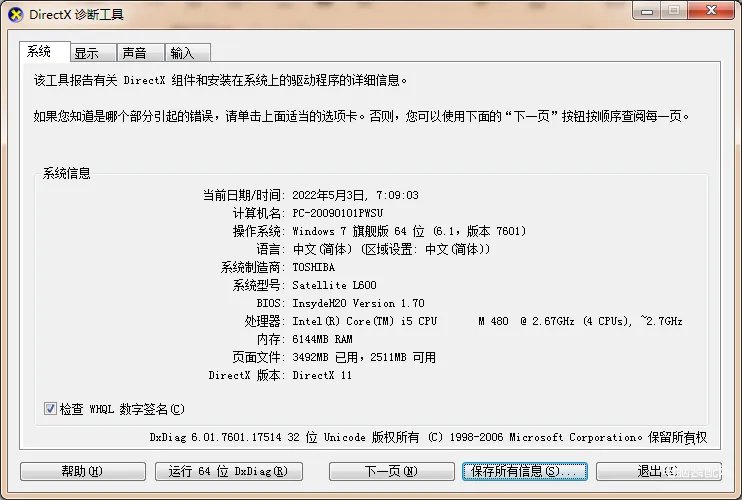Toggle 检查 WHQL 数字签名 checkbox
This screenshot has width=742, height=500.
[50, 409]
